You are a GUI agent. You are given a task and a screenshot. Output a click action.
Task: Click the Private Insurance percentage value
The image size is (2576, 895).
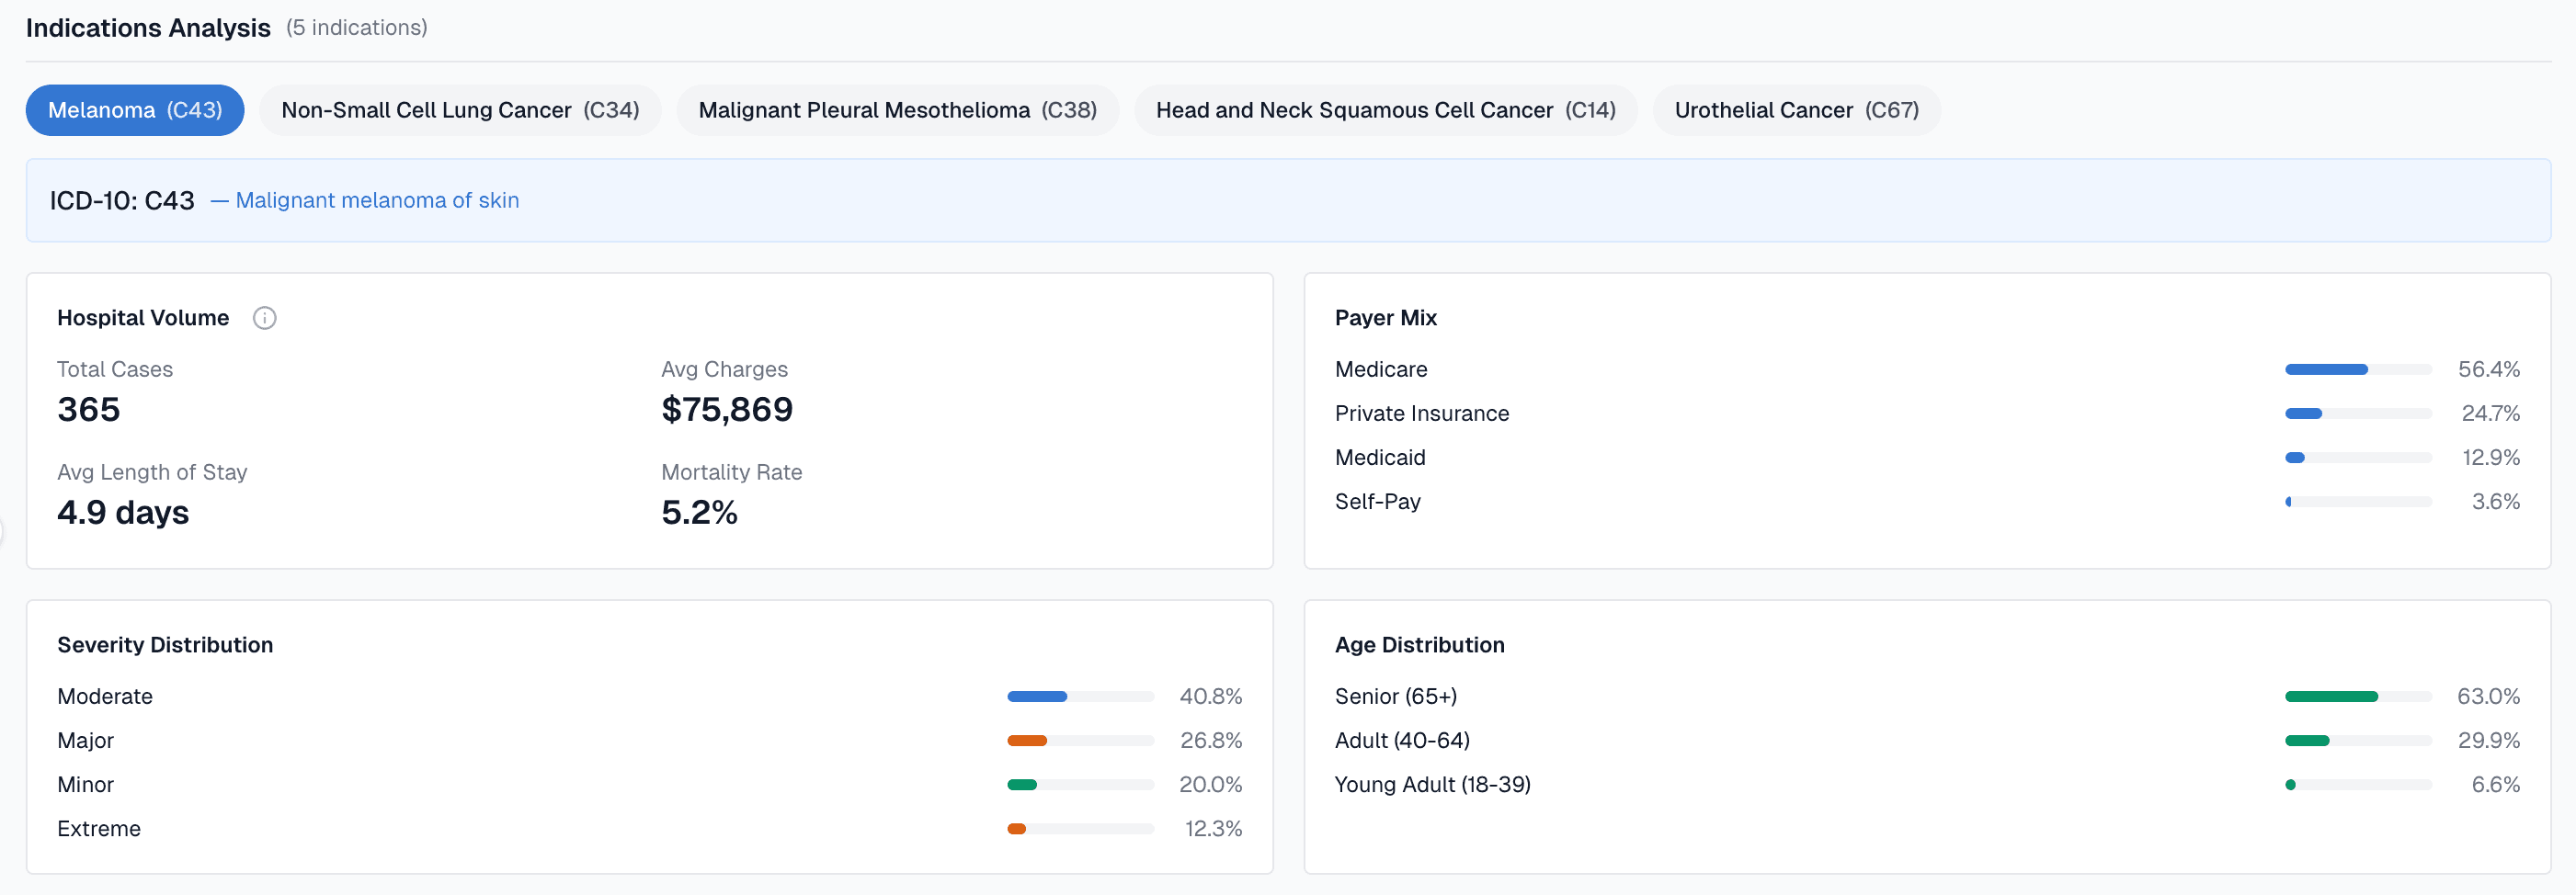pos(2489,413)
